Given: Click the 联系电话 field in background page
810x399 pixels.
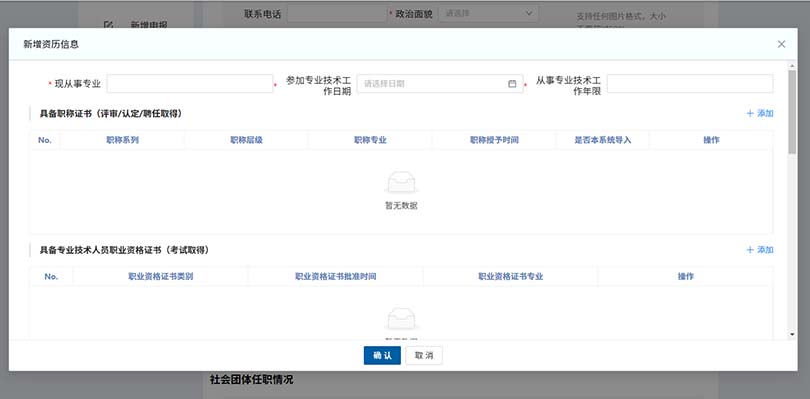Looking at the screenshot, I should click(337, 14).
